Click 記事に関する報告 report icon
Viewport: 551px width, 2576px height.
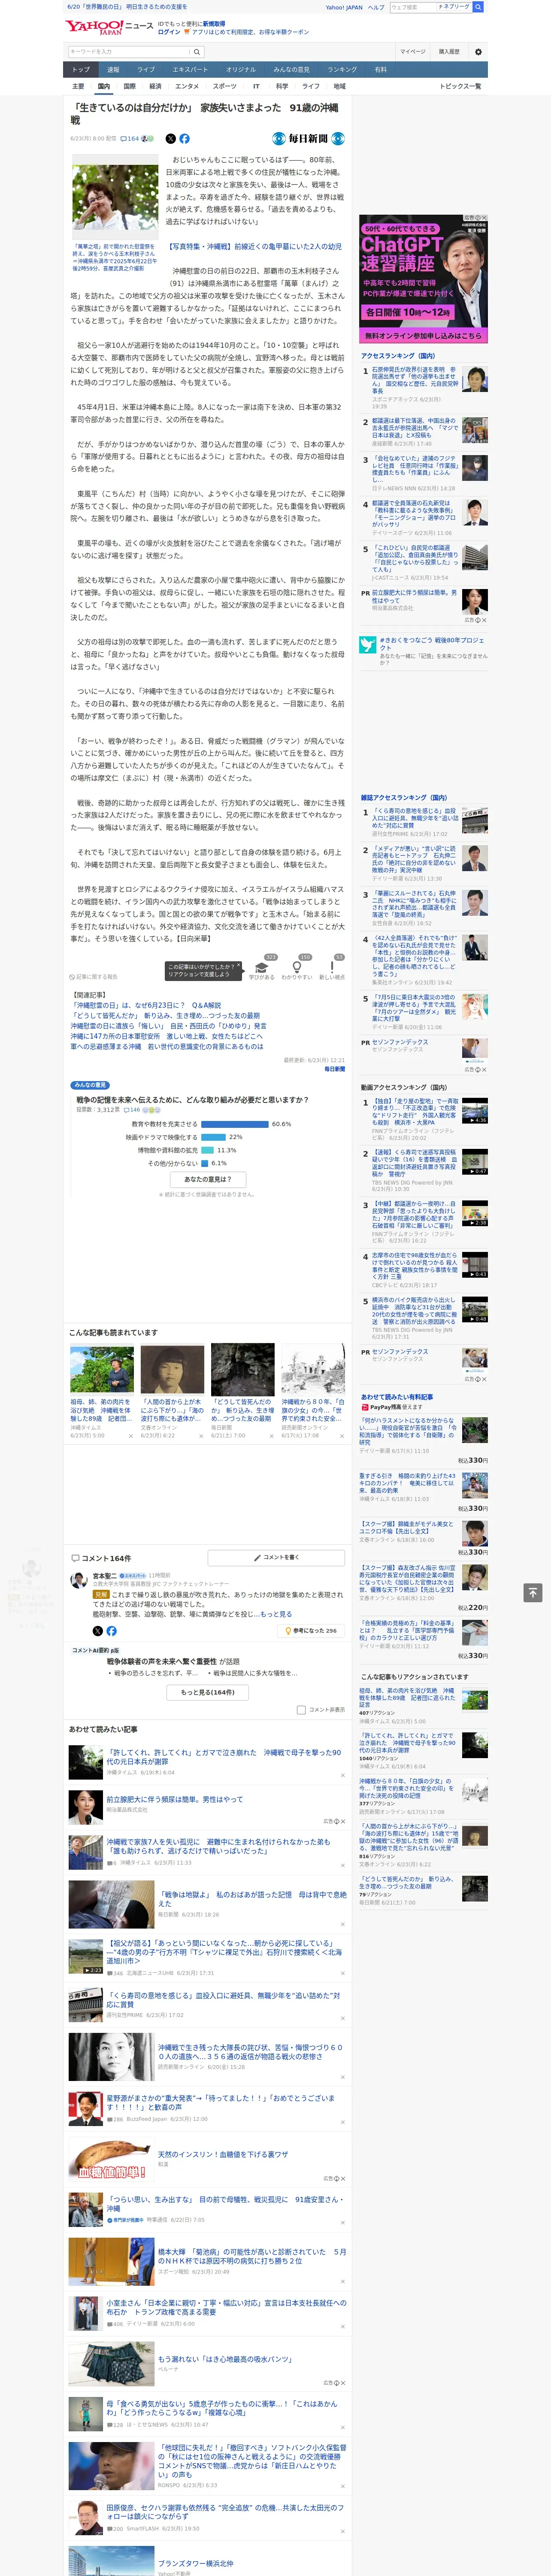click(x=94, y=977)
